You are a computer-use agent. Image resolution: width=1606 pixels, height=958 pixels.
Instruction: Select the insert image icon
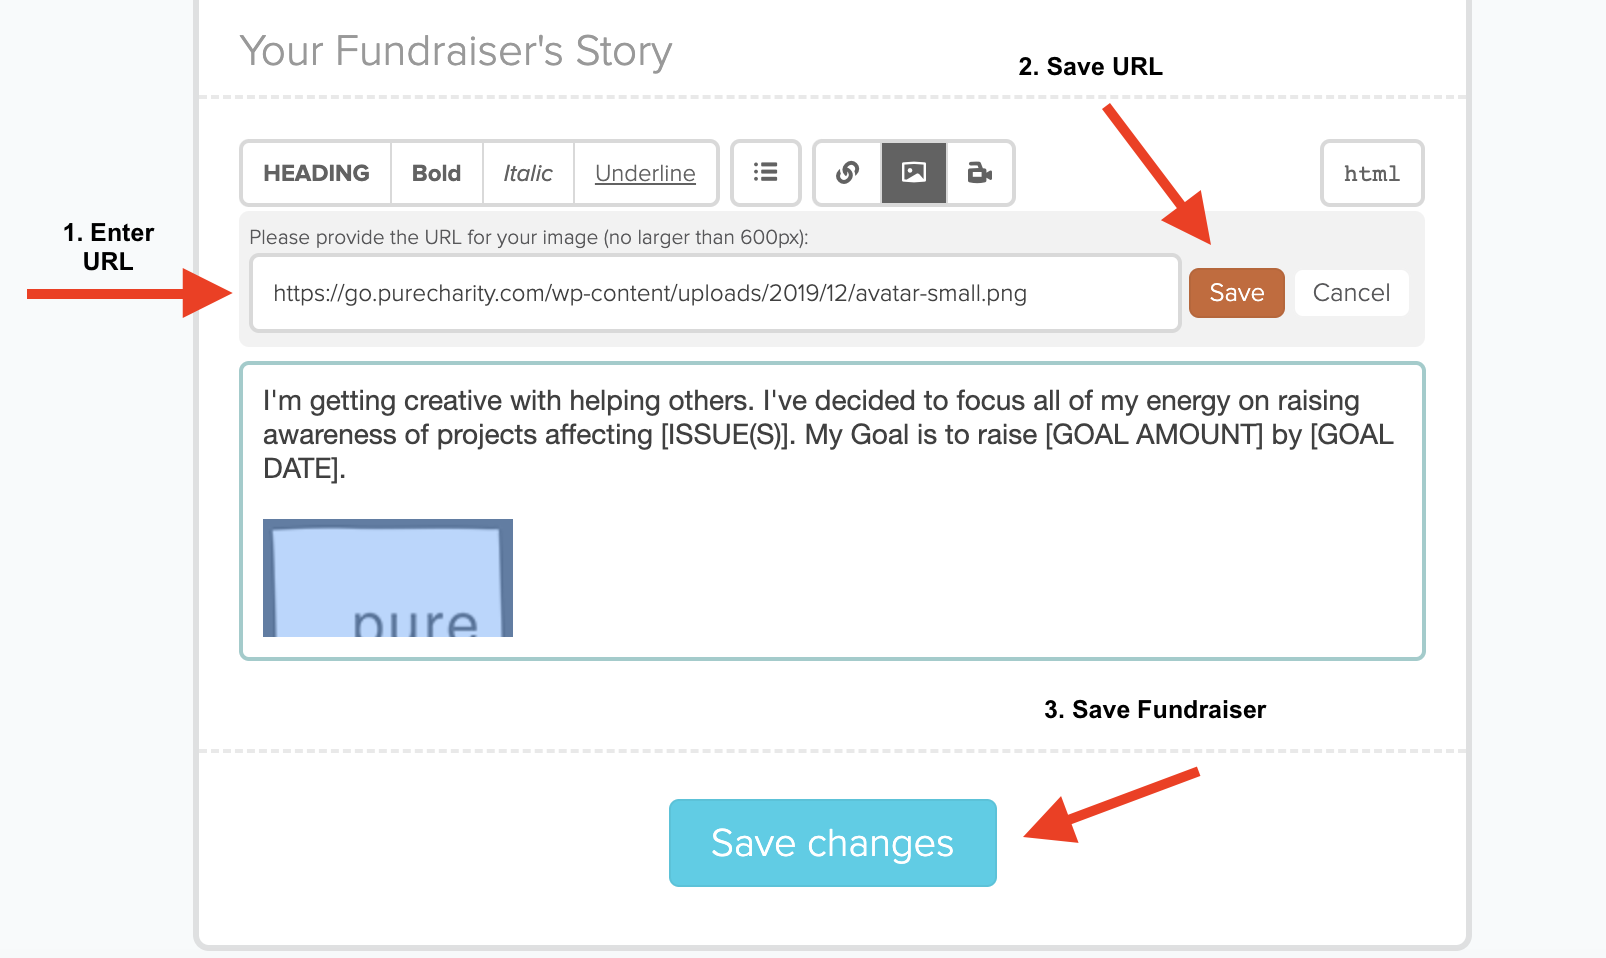pos(914,173)
